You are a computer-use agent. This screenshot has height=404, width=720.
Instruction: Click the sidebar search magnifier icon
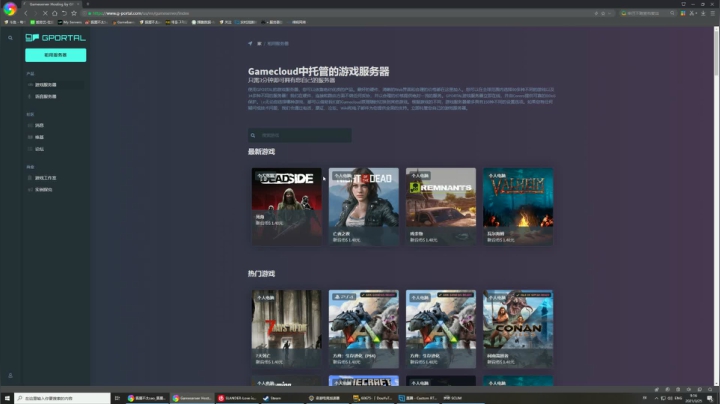pyautogui.click(x=10, y=38)
